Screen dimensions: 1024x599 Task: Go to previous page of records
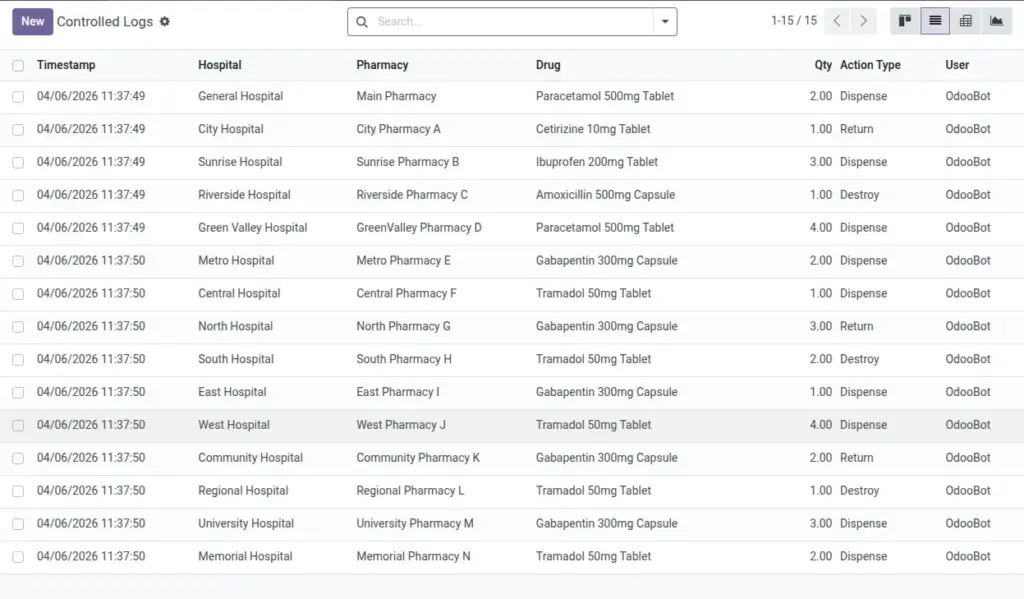(837, 21)
